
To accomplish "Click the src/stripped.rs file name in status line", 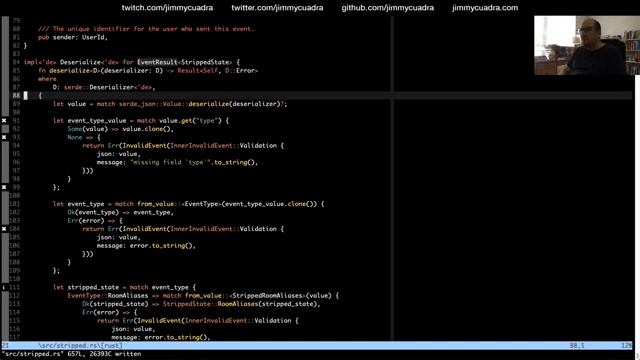I will pos(80,345).
